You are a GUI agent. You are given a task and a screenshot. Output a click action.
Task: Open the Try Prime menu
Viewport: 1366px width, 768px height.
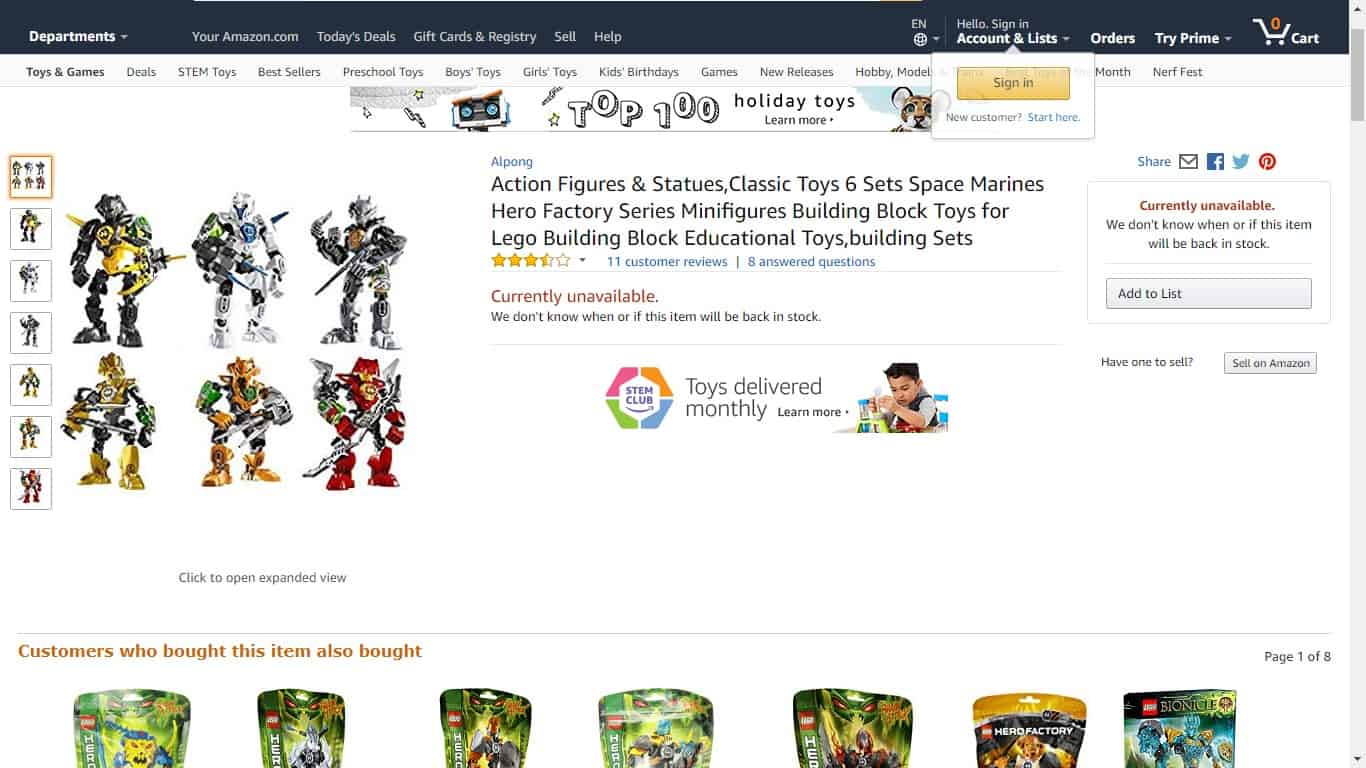click(1193, 38)
